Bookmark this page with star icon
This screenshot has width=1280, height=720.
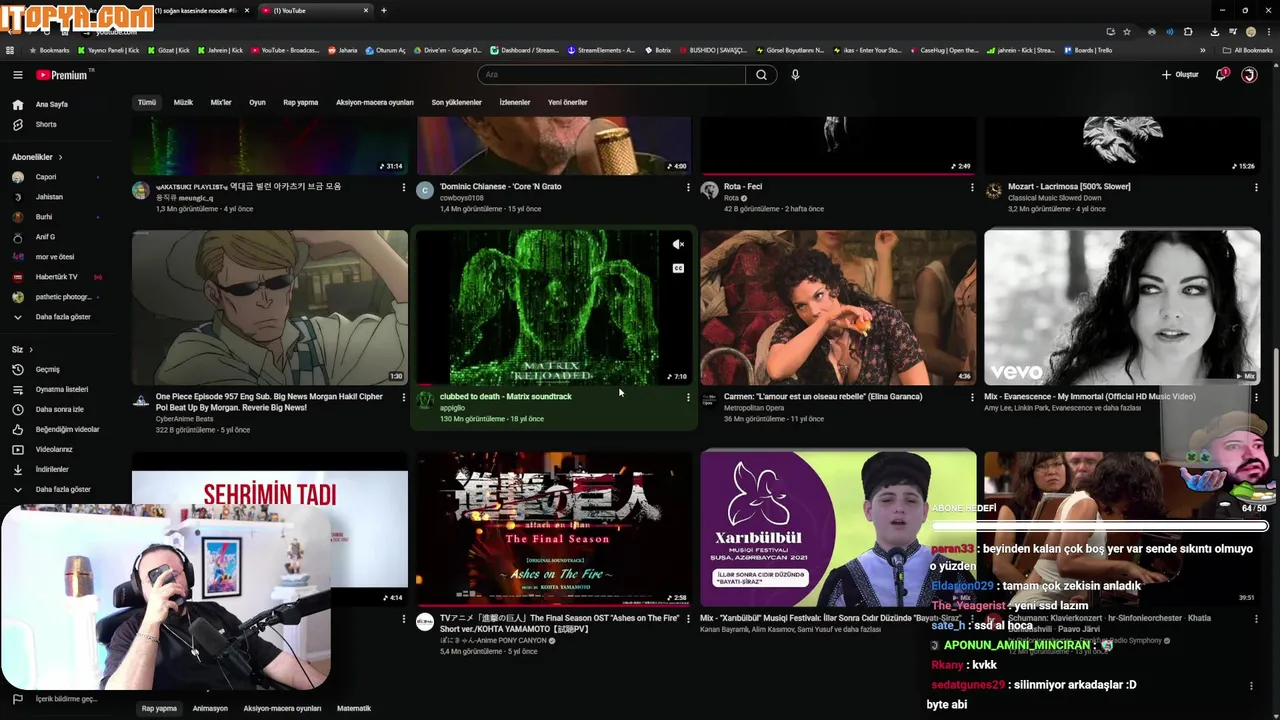coord(1127,31)
